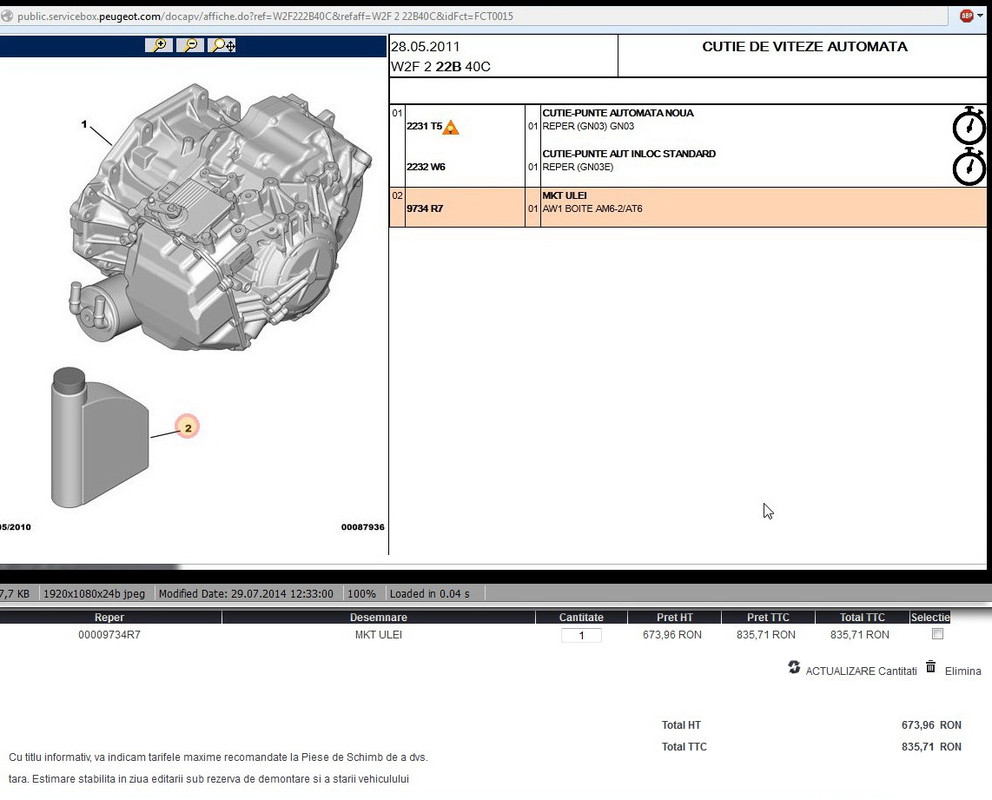Click reference text 00009734R7

[x=109, y=634]
